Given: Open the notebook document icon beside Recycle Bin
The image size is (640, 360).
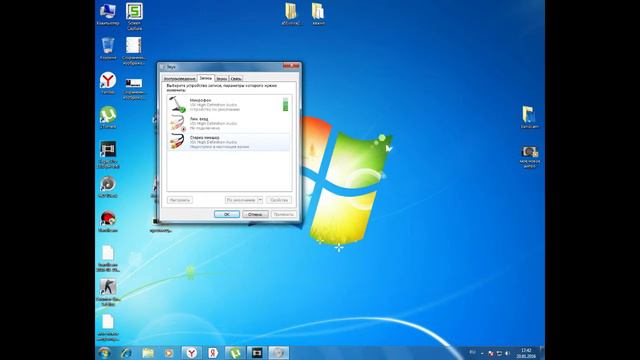Looking at the screenshot, I should tap(133, 51).
